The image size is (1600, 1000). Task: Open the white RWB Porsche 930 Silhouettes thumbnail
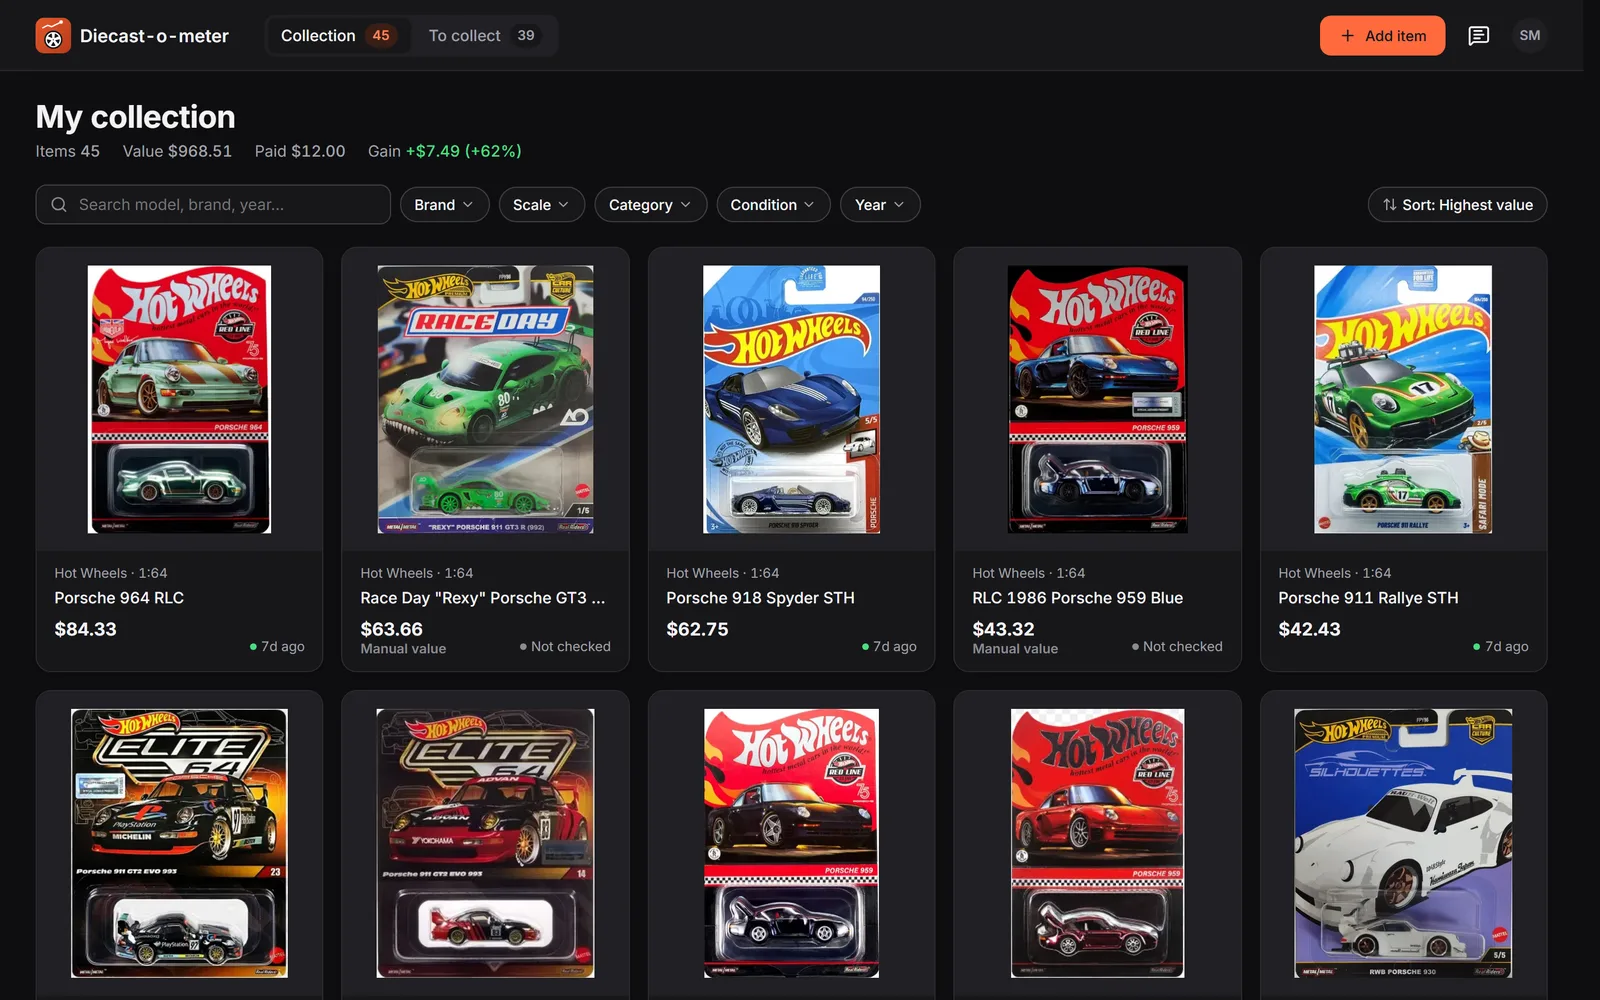coord(1403,843)
